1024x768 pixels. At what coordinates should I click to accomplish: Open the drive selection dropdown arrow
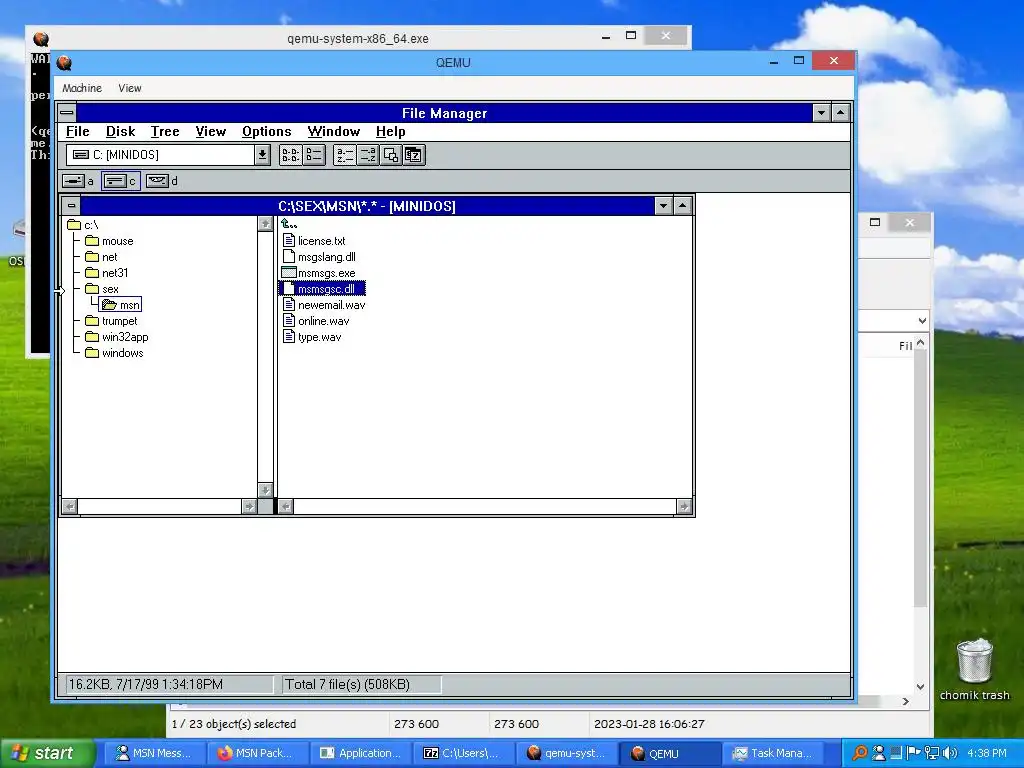262,155
